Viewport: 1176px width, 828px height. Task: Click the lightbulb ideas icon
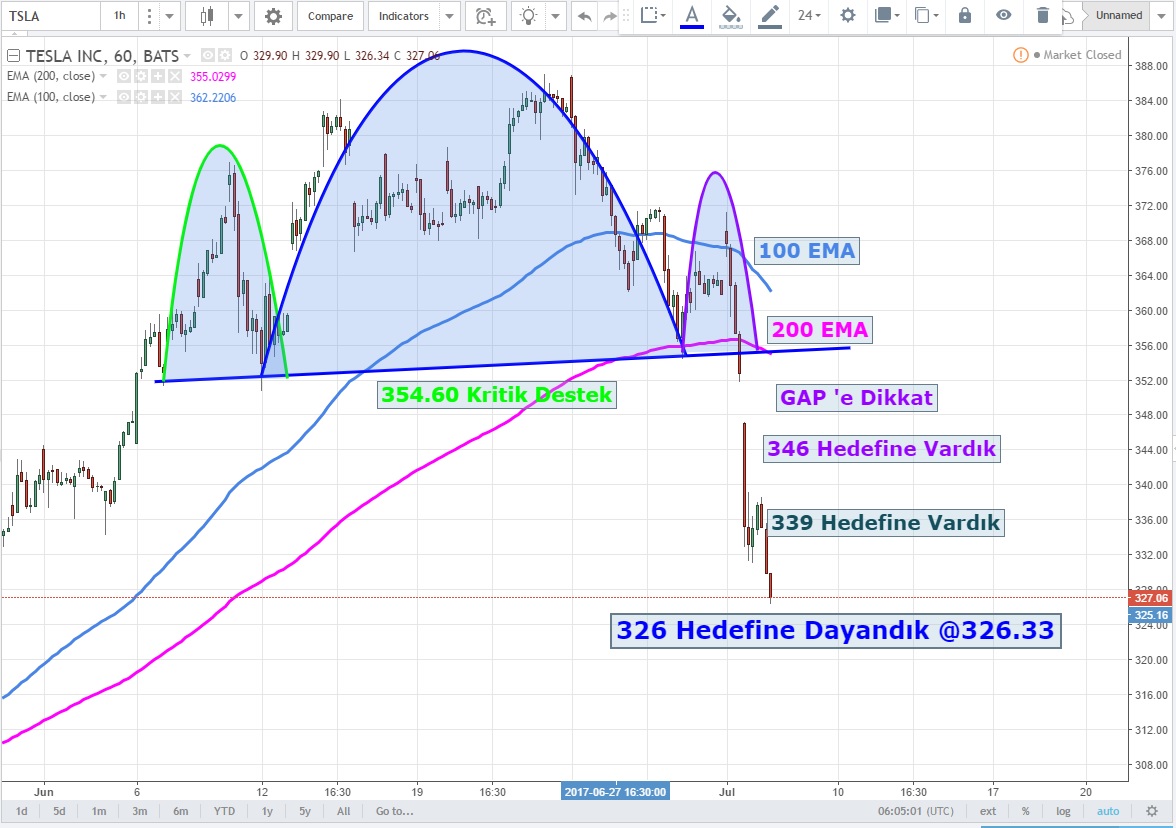pos(529,16)
